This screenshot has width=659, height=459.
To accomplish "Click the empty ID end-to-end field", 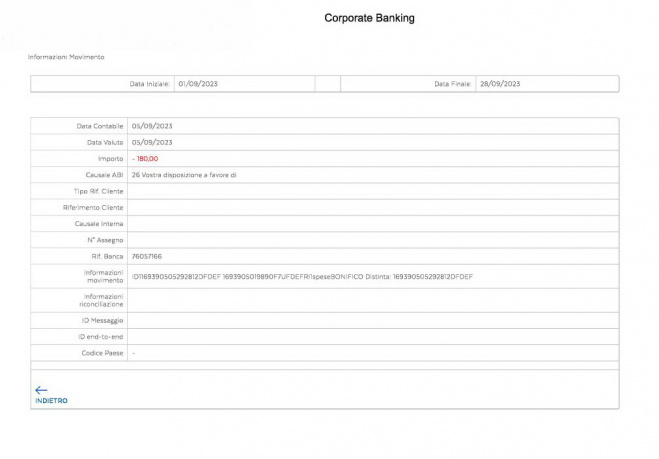I will (370, 337).
